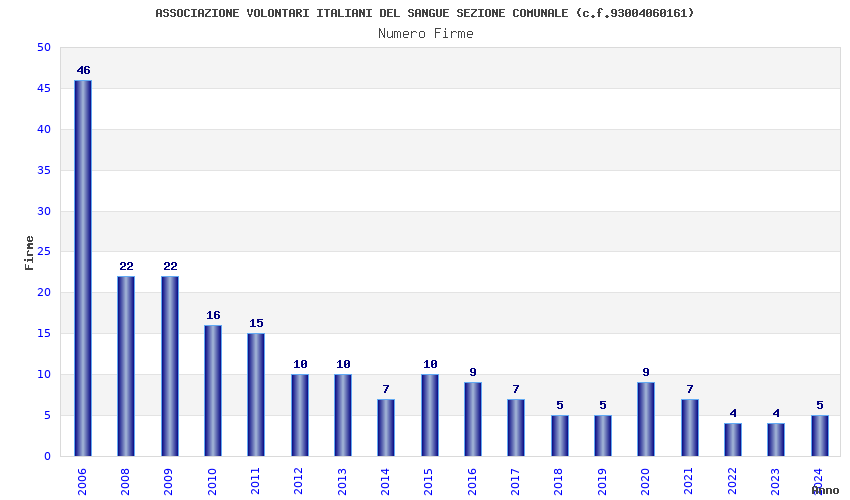Click the x-axis label 2011
The height and width of the screenshot is (500, 850).
255,482
